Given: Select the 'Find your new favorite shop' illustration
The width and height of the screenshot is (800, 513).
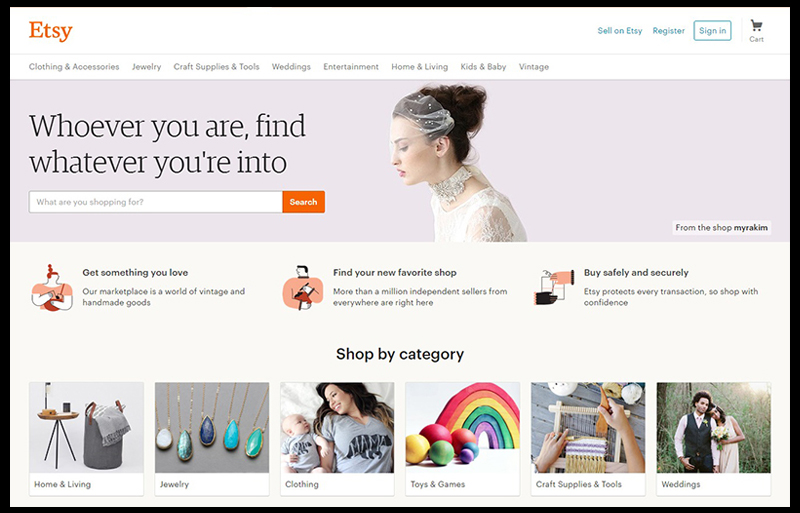Looking at the screenshot, I should tap(303, 287).
